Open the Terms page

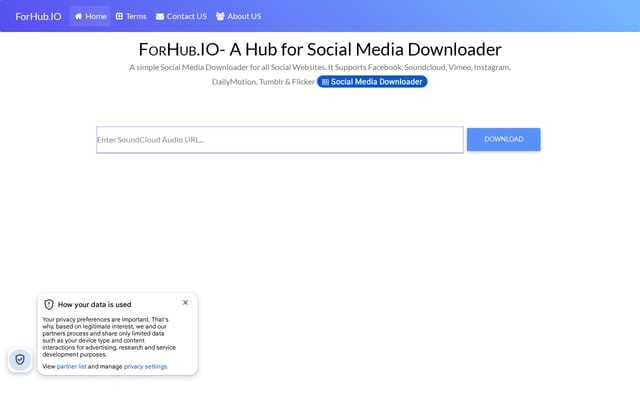click(131, 16)
